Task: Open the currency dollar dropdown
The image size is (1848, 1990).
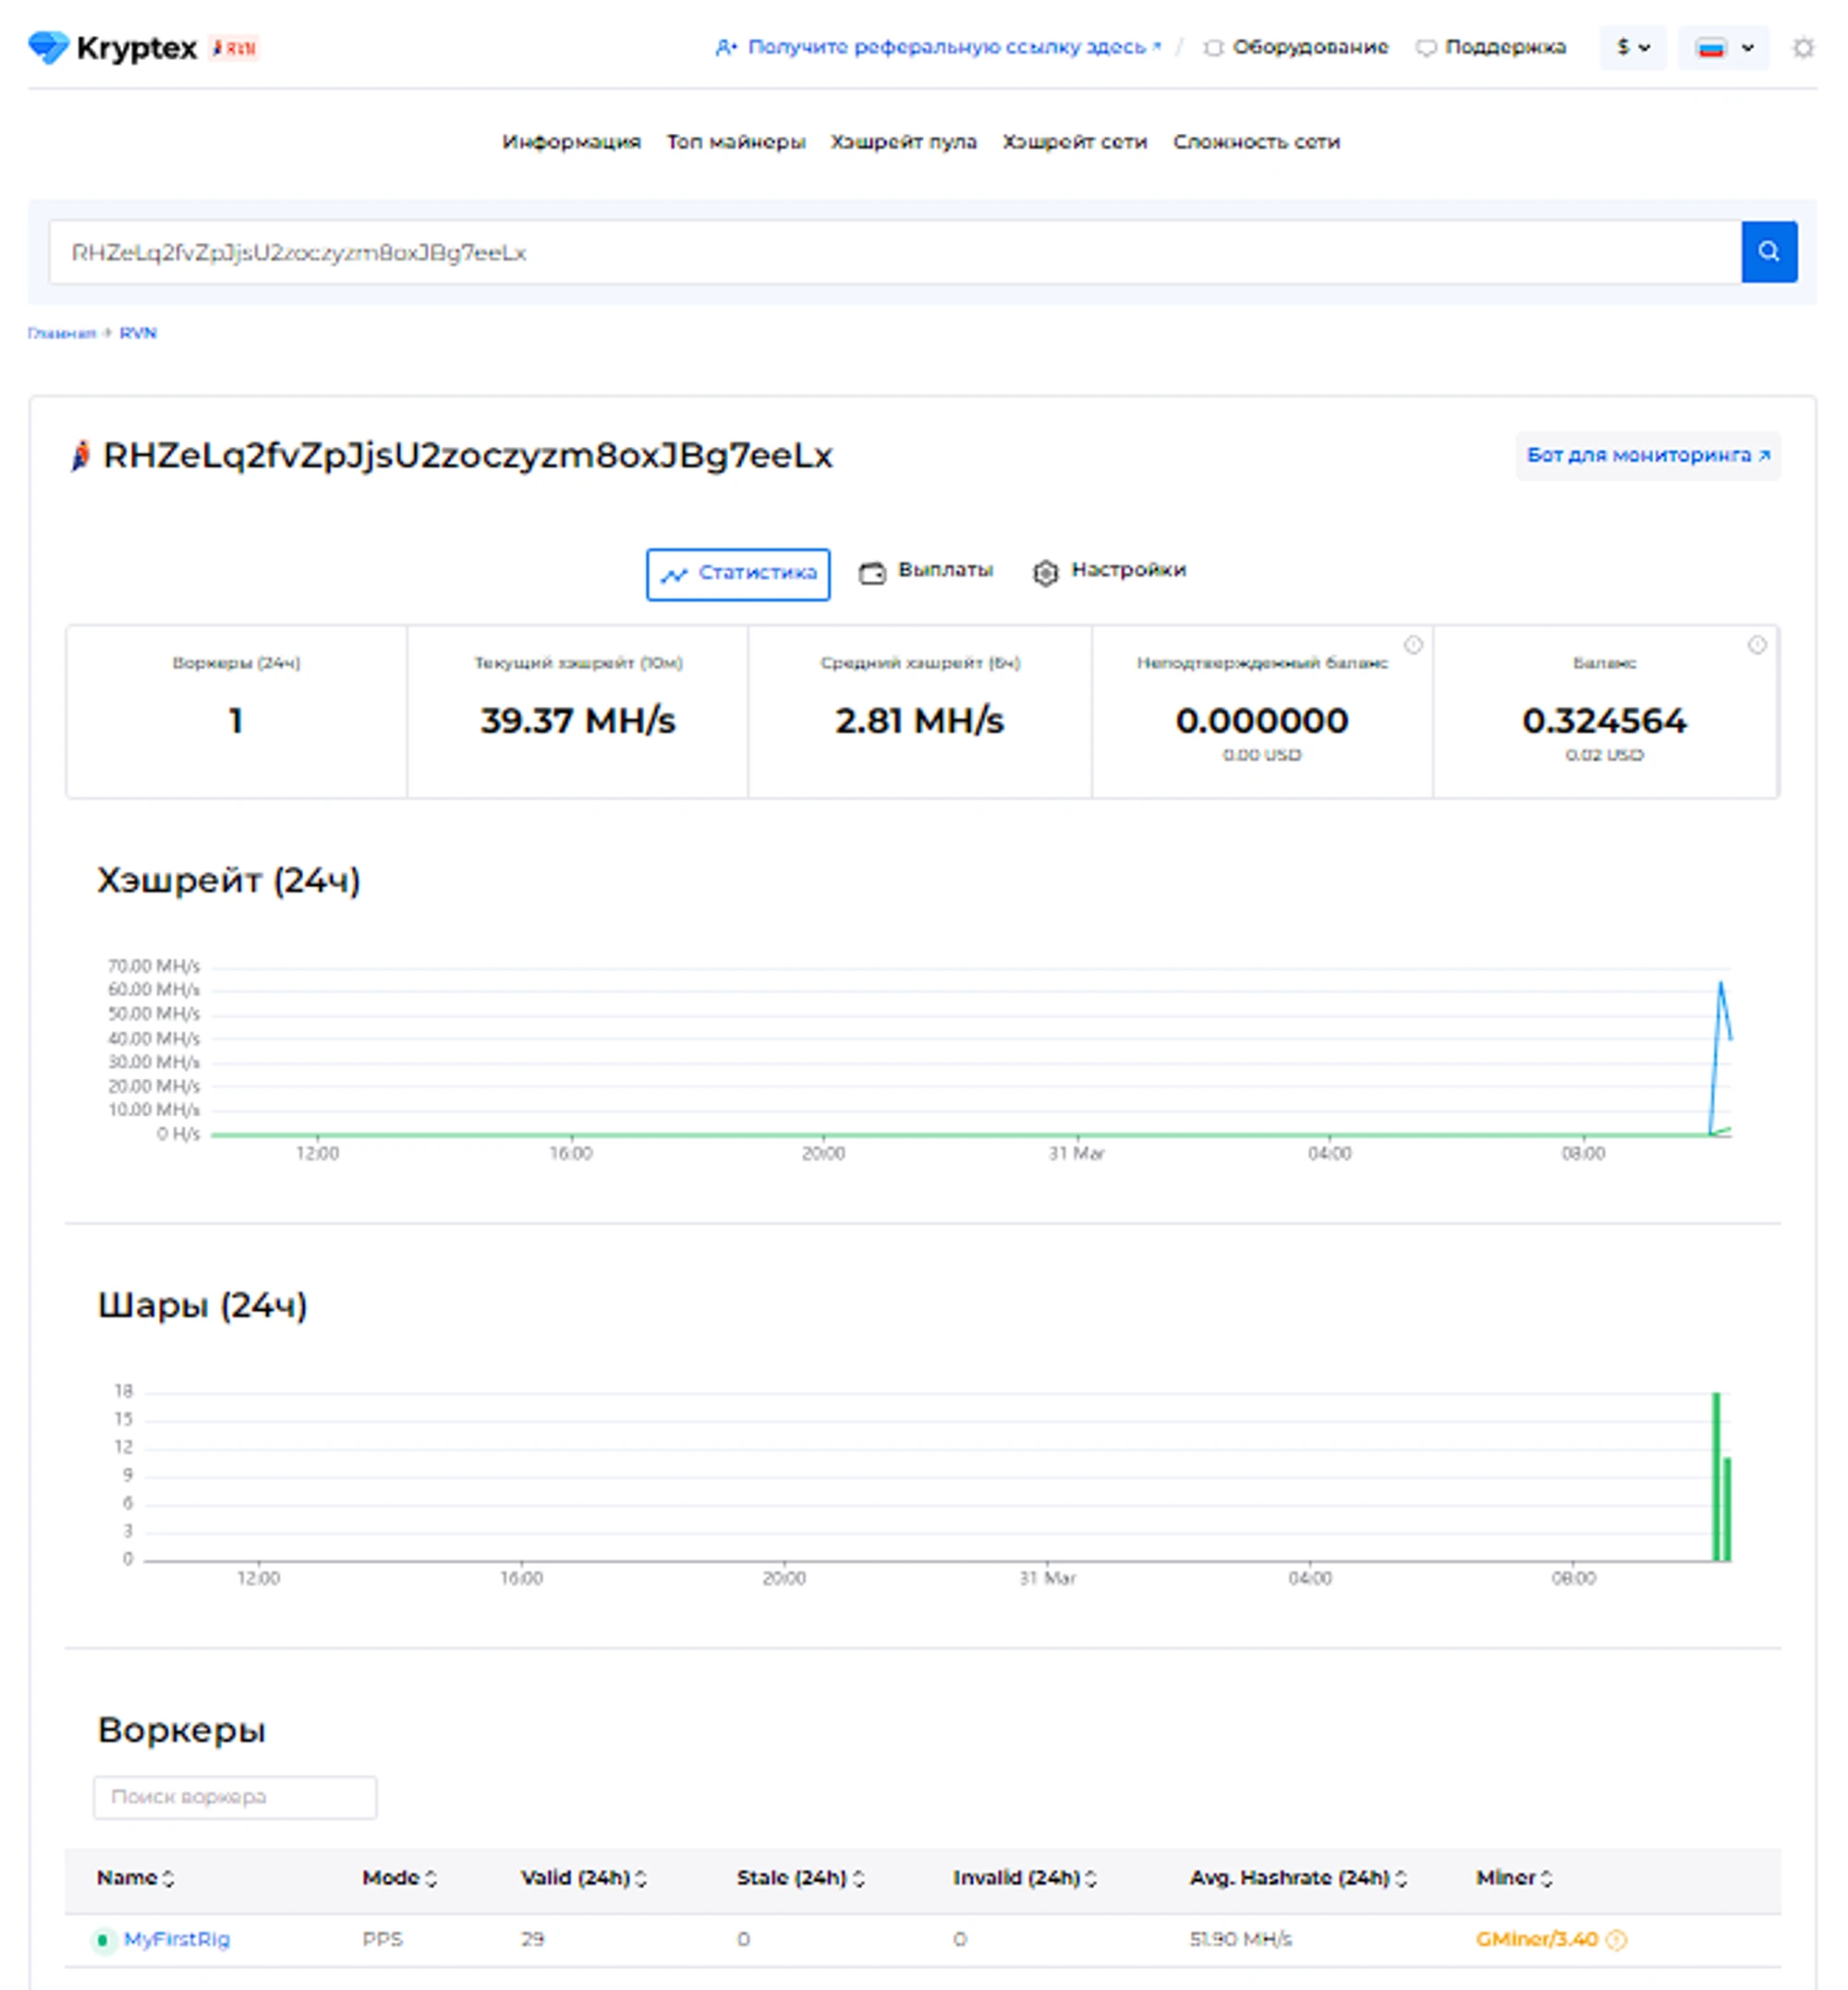Action: [1632, 48]
